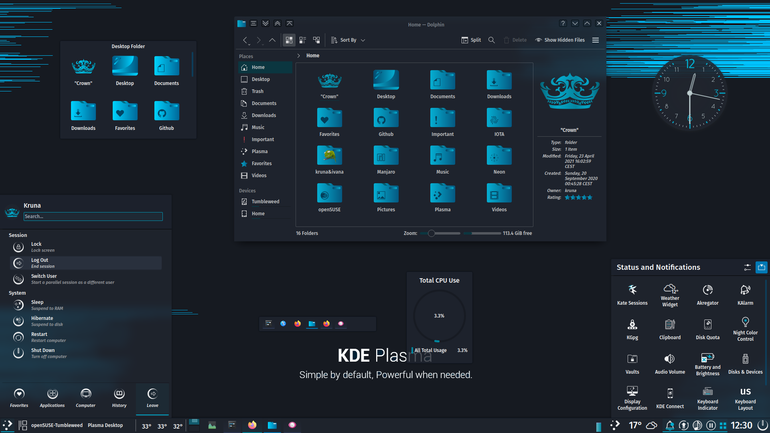This screenshot has width=770, height=433.
Task: Open the window application menu icon in the title bar
Action: [253, 23]
